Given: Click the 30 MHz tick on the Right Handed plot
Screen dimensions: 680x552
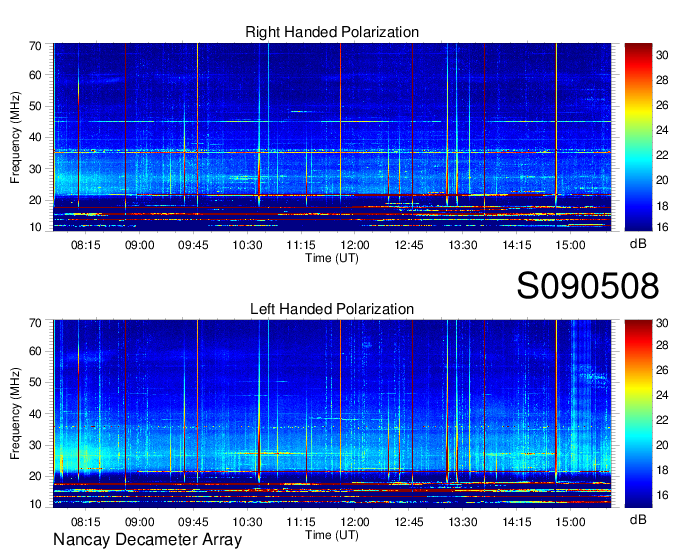Looking at the screenshot, I should 35,169.
